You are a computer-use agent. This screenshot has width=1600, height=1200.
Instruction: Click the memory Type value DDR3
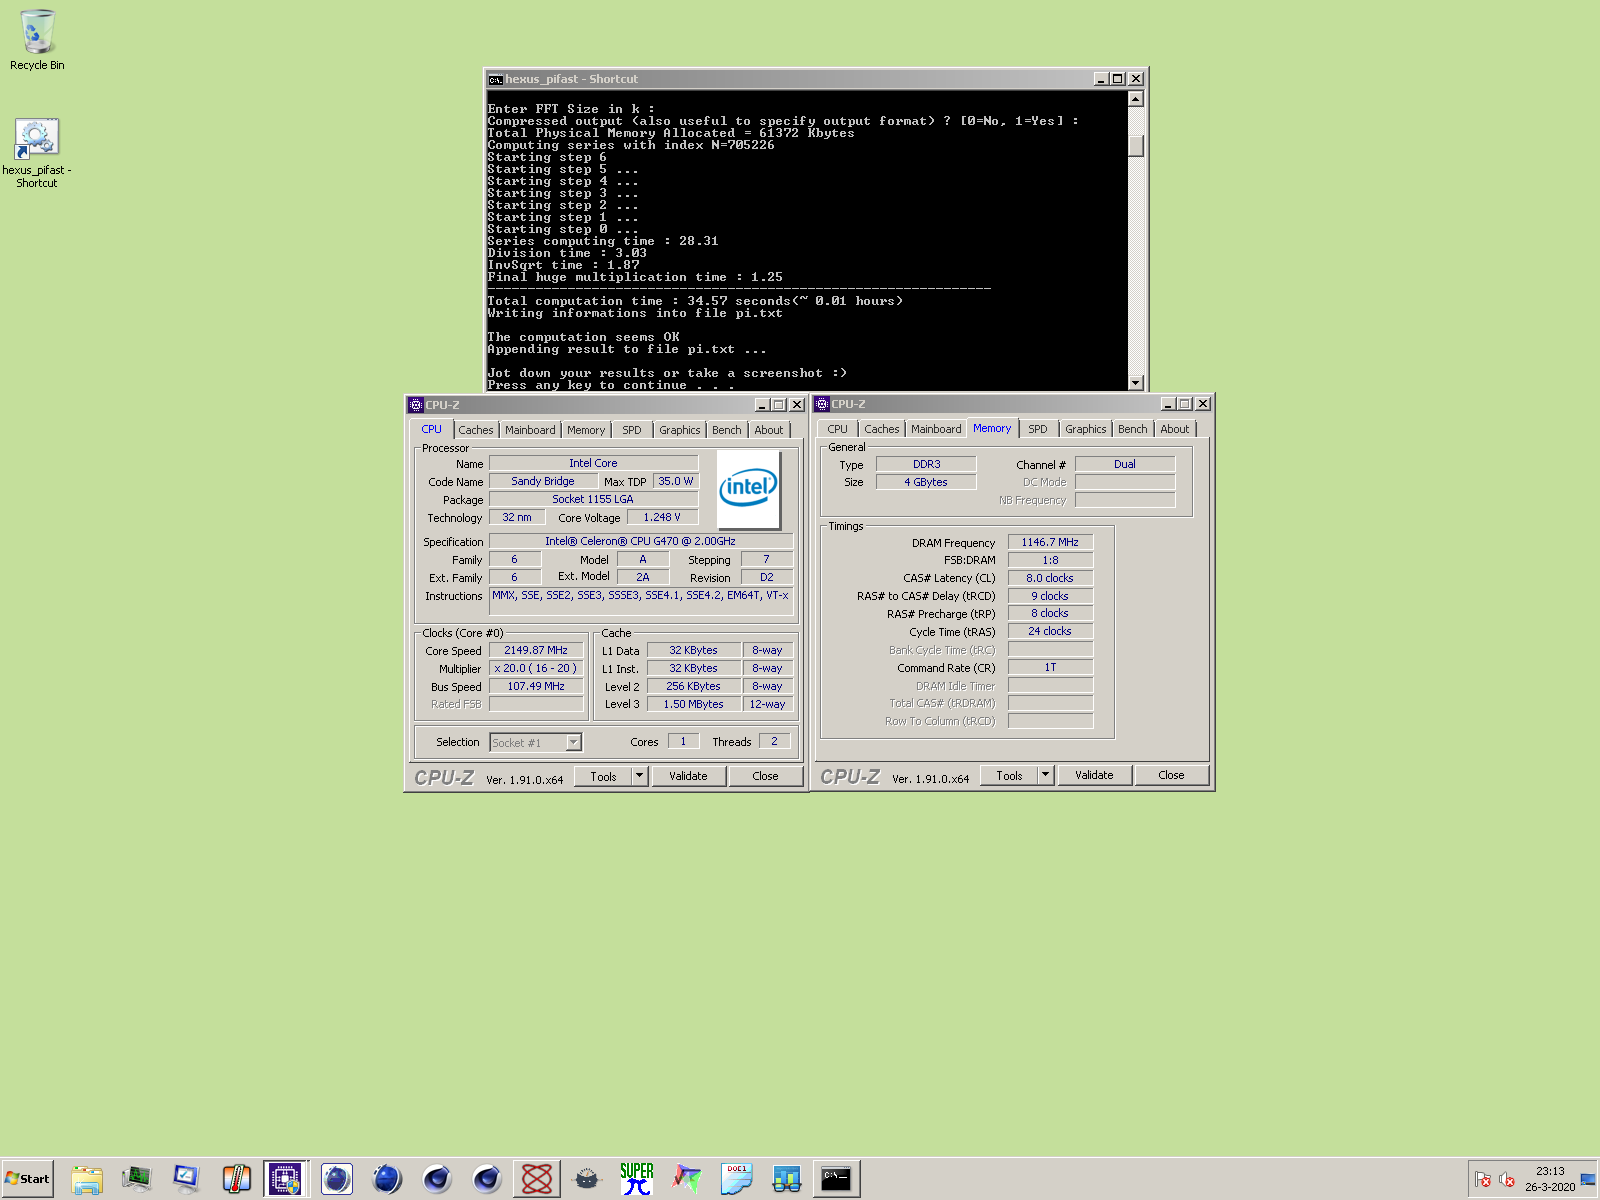tap(926, 464)
